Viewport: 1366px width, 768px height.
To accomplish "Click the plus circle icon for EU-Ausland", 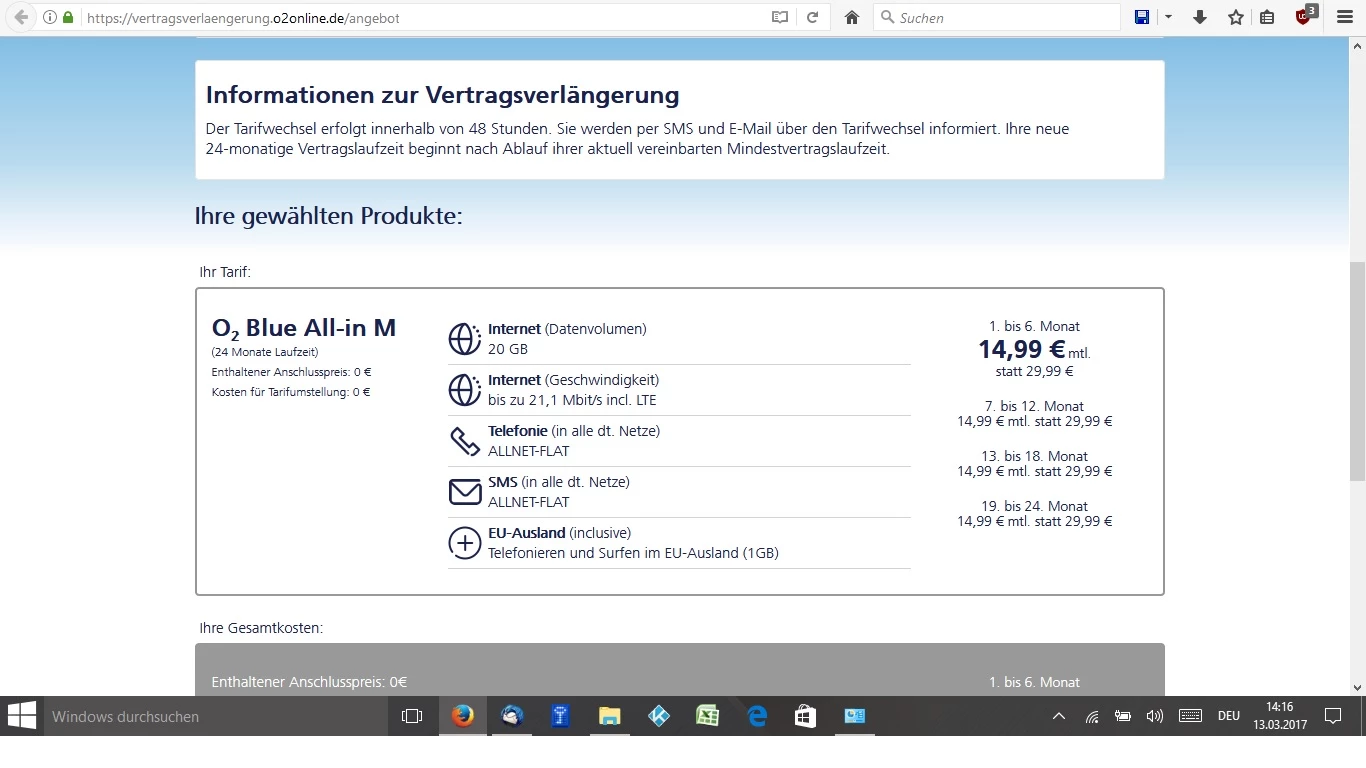I will pos(465,543).
